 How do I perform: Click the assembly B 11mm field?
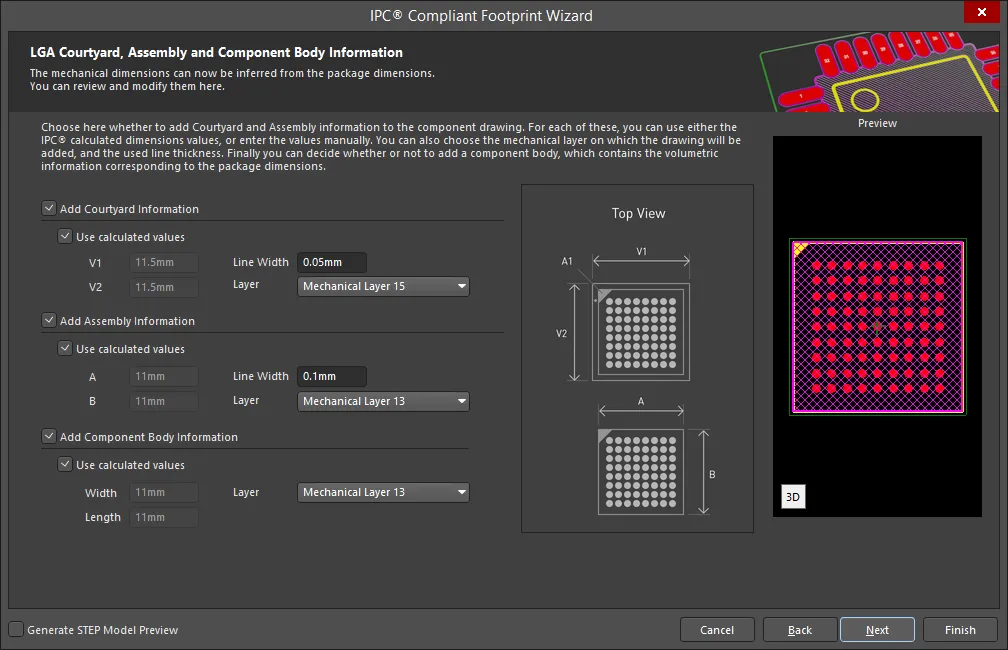pos(164,401)
